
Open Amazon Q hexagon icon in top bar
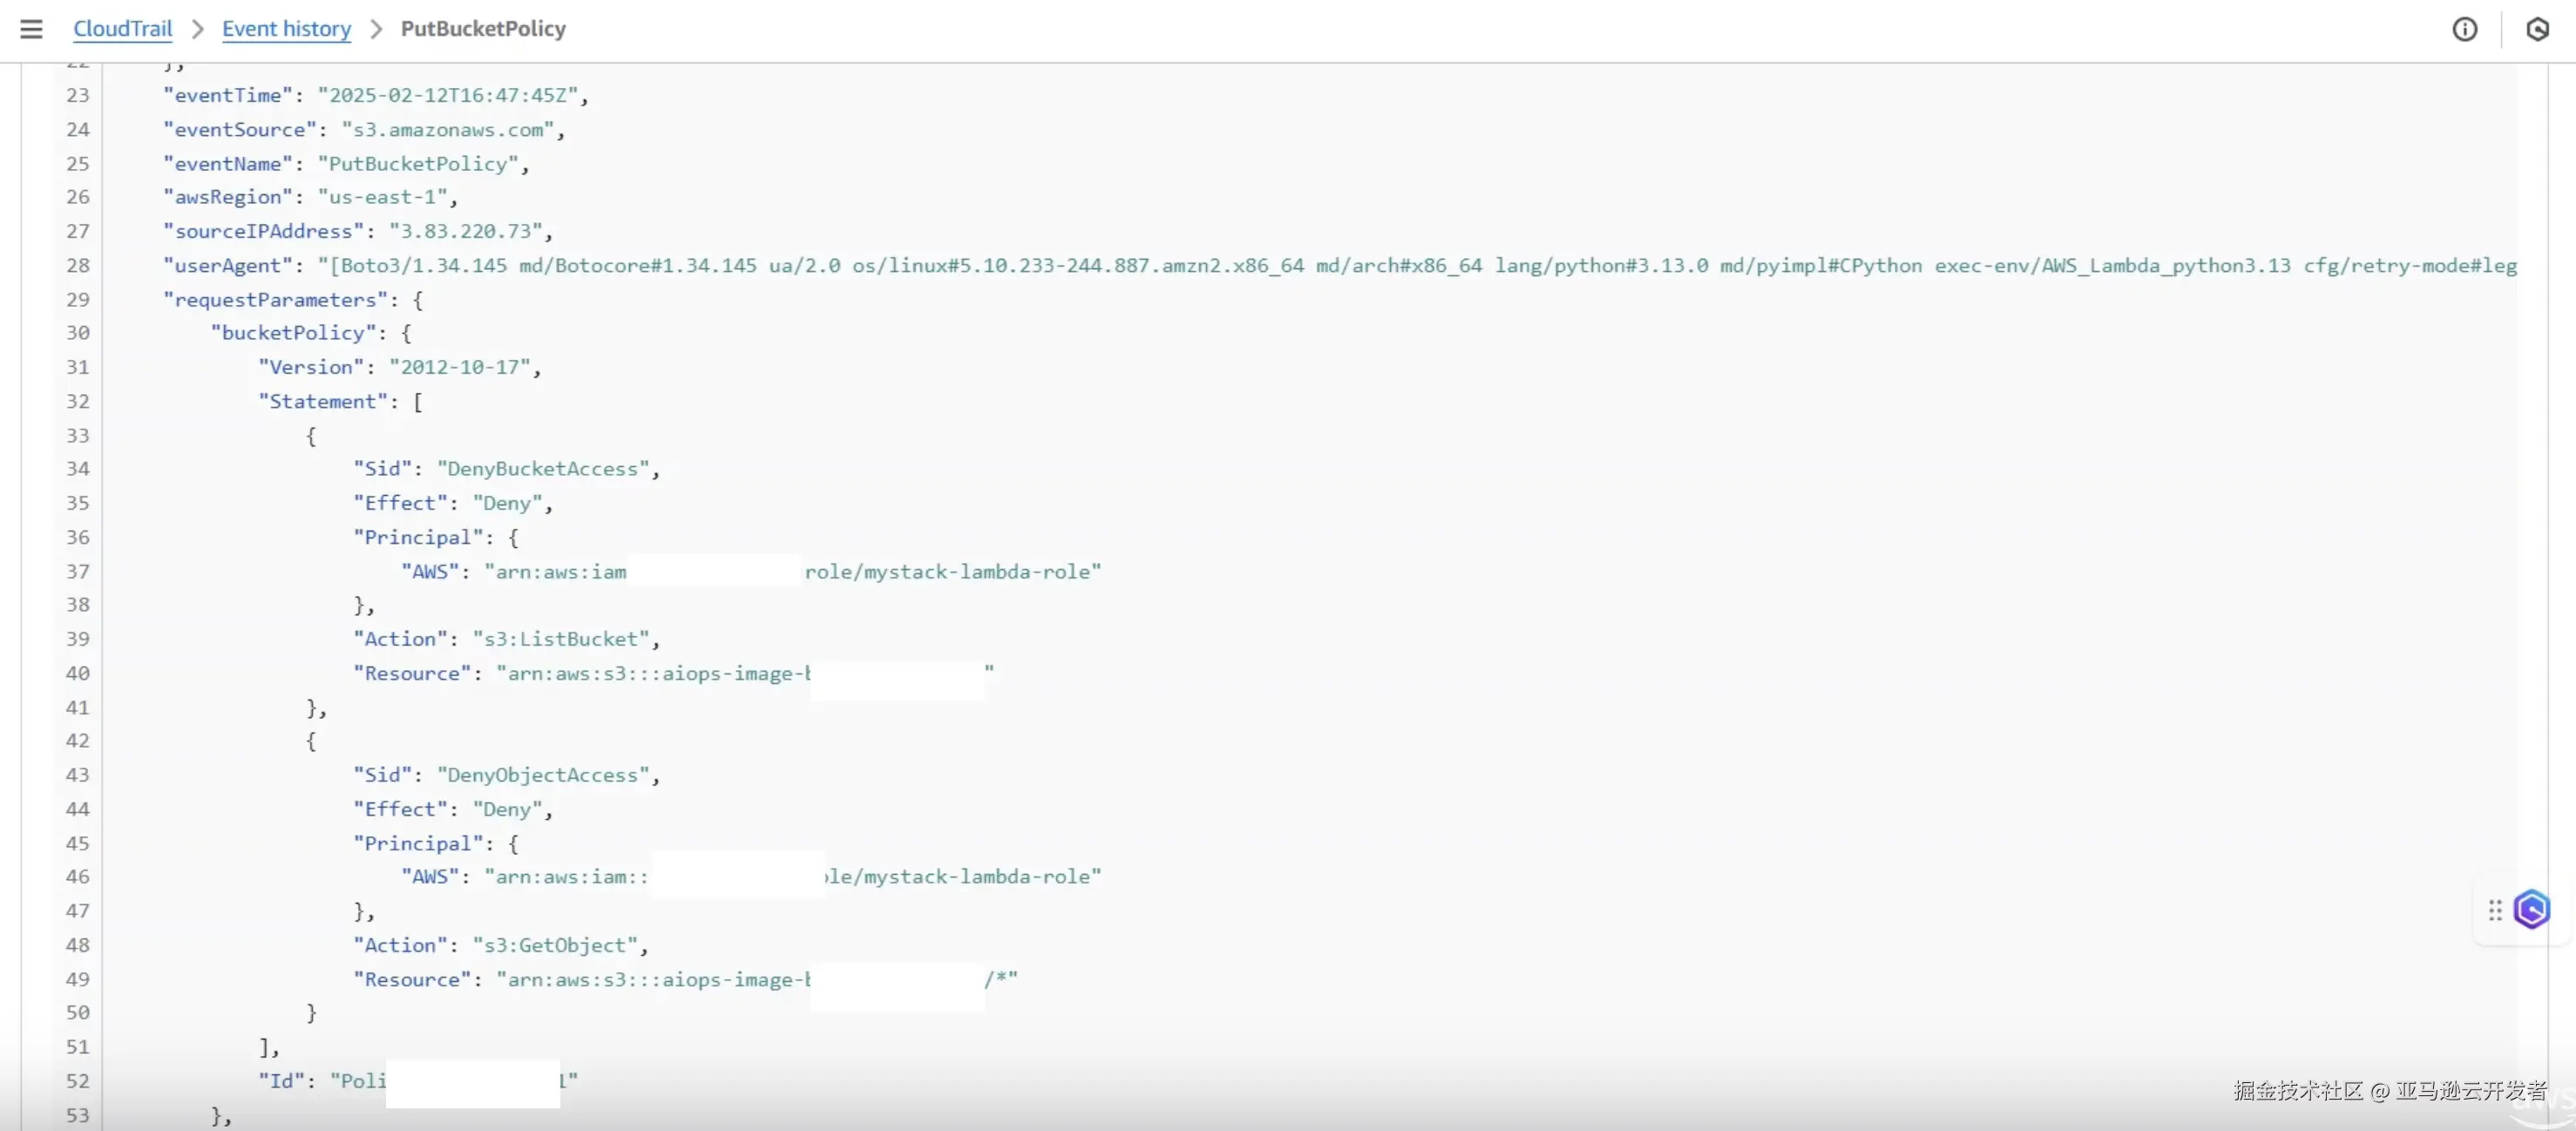(2537, 29)
